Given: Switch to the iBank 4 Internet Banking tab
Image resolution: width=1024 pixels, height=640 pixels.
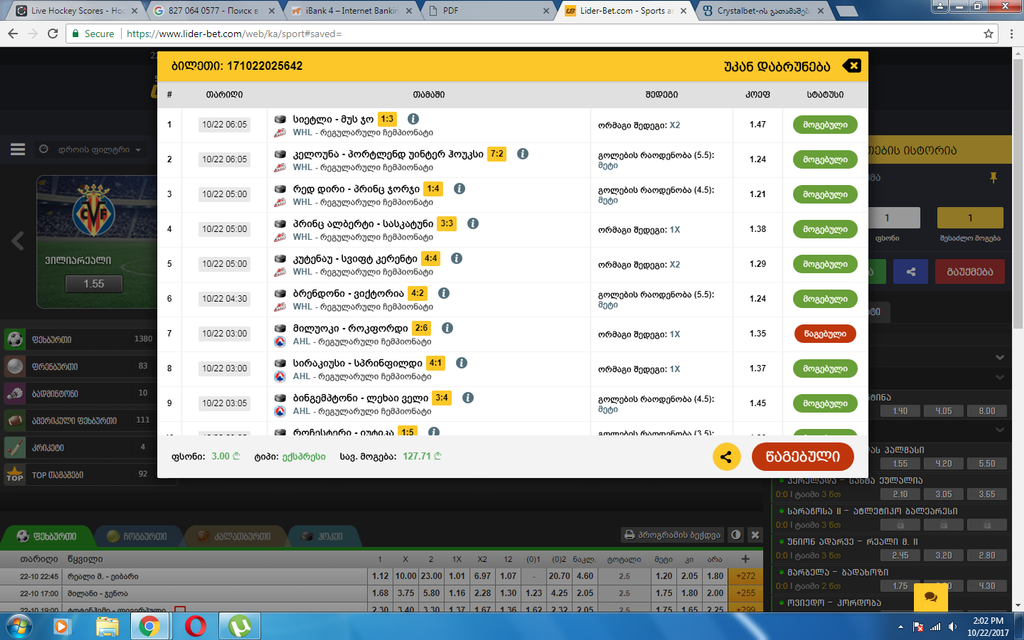Looking at the screenshot, I should coord(351,11).
